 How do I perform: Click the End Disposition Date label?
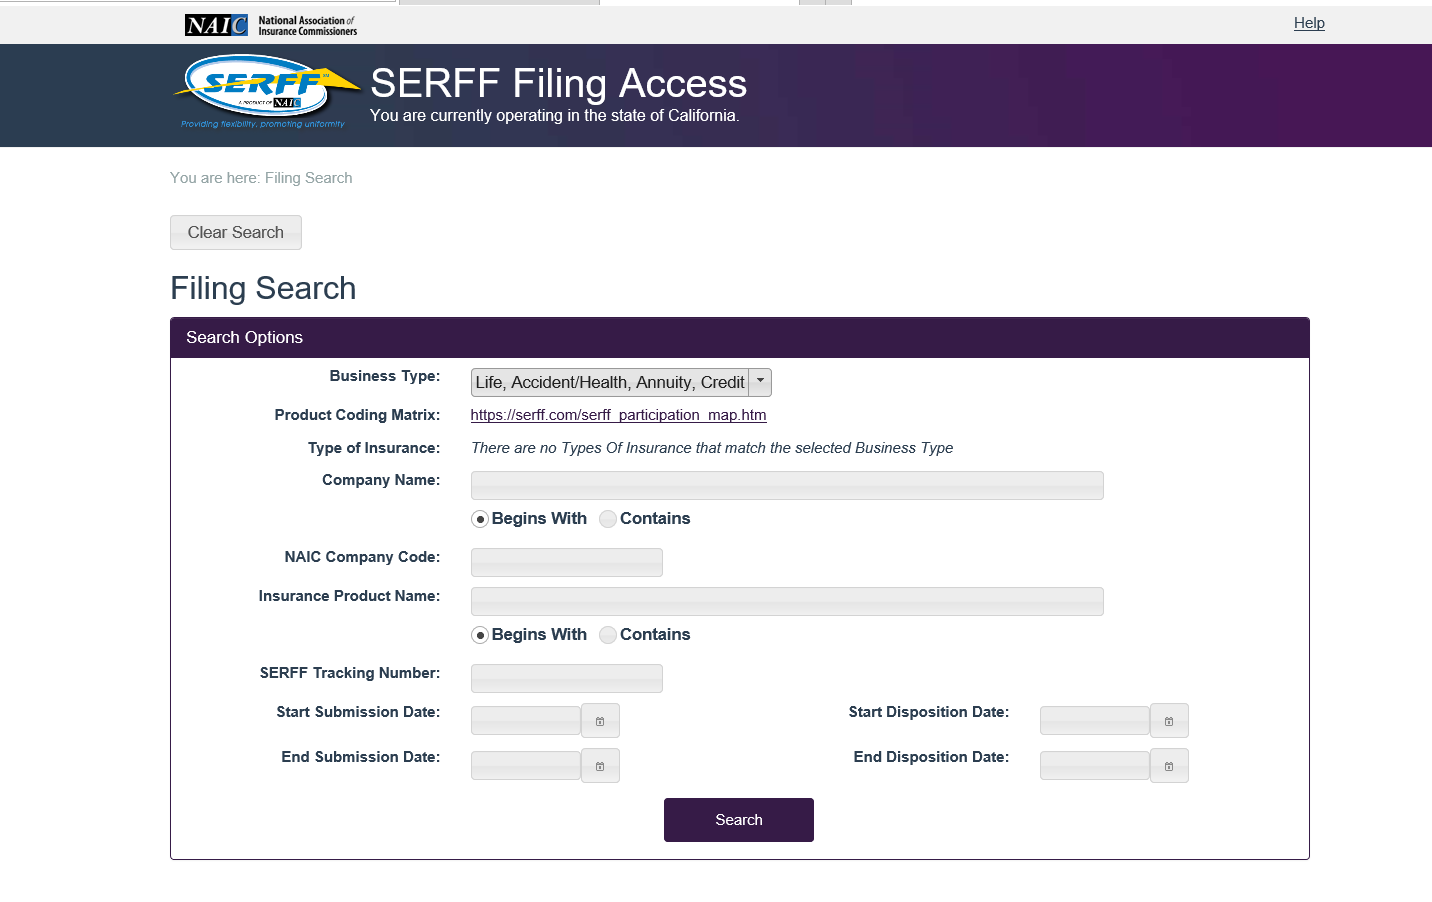(931, 757)
